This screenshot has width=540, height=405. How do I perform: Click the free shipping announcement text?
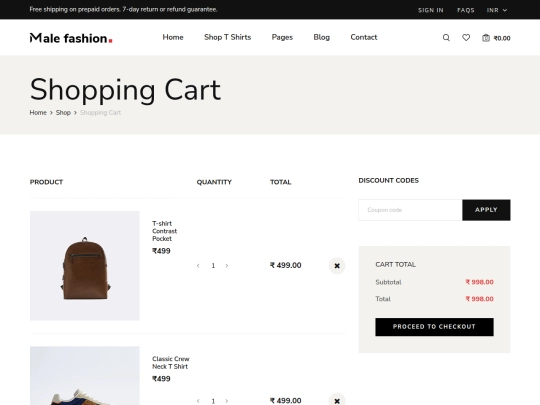click(123, 10)
